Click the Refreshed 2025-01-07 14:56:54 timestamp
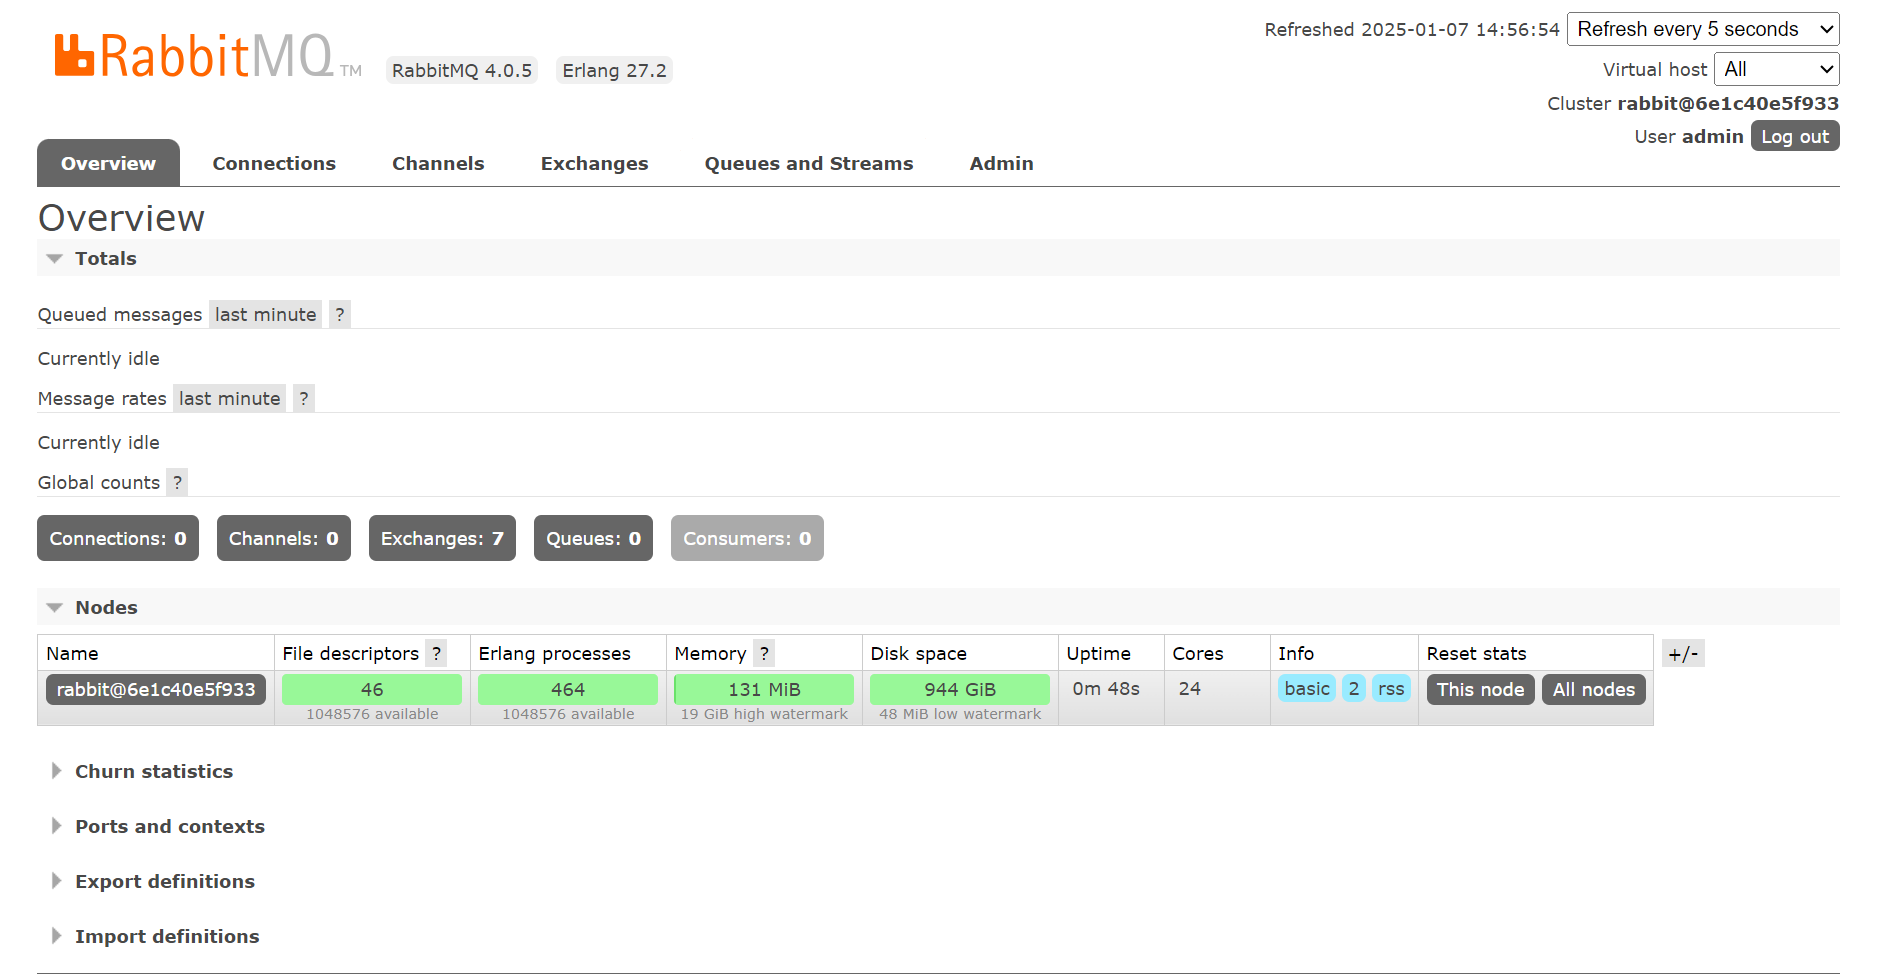 coord(1412,29)
